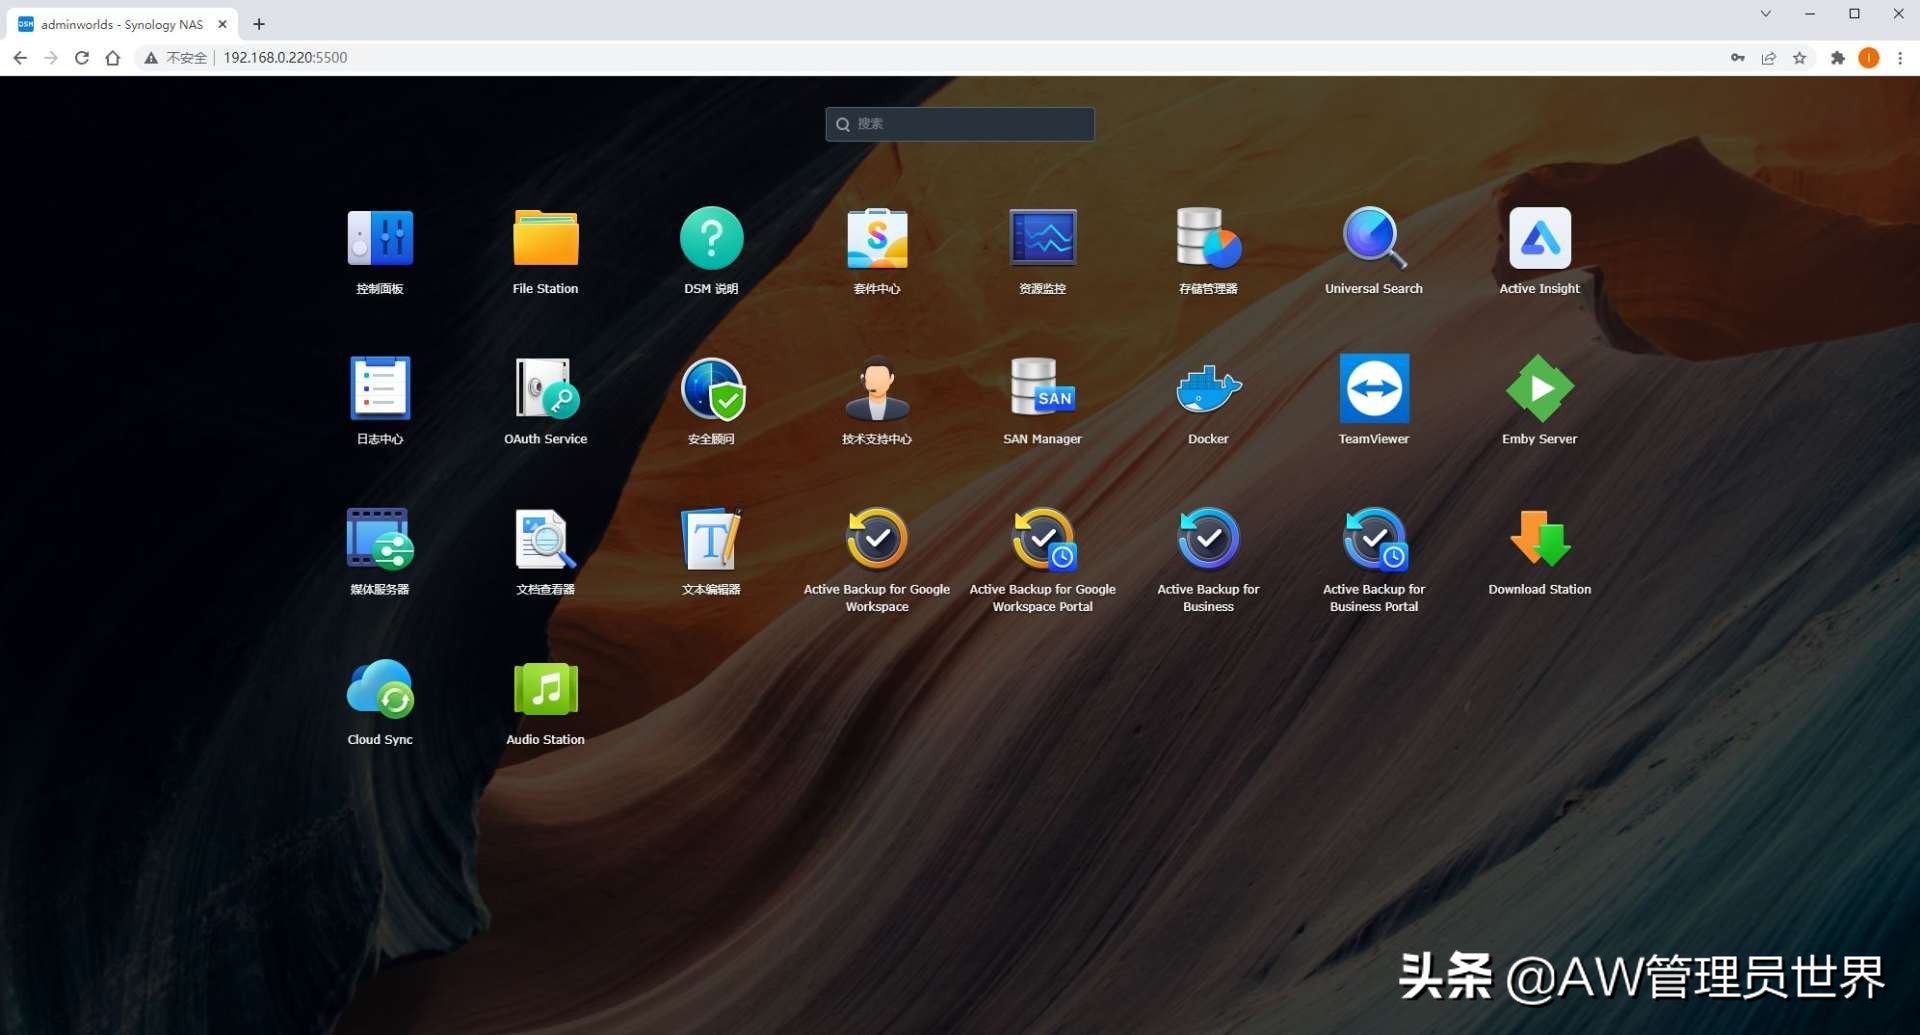Start Emby Server
This screenshot has height=1035, width=1920.
point(1539,389)
